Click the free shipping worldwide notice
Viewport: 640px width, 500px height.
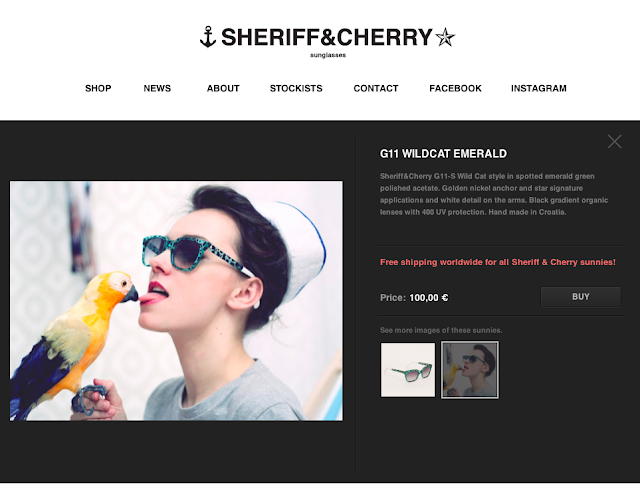tap(498, 262)
